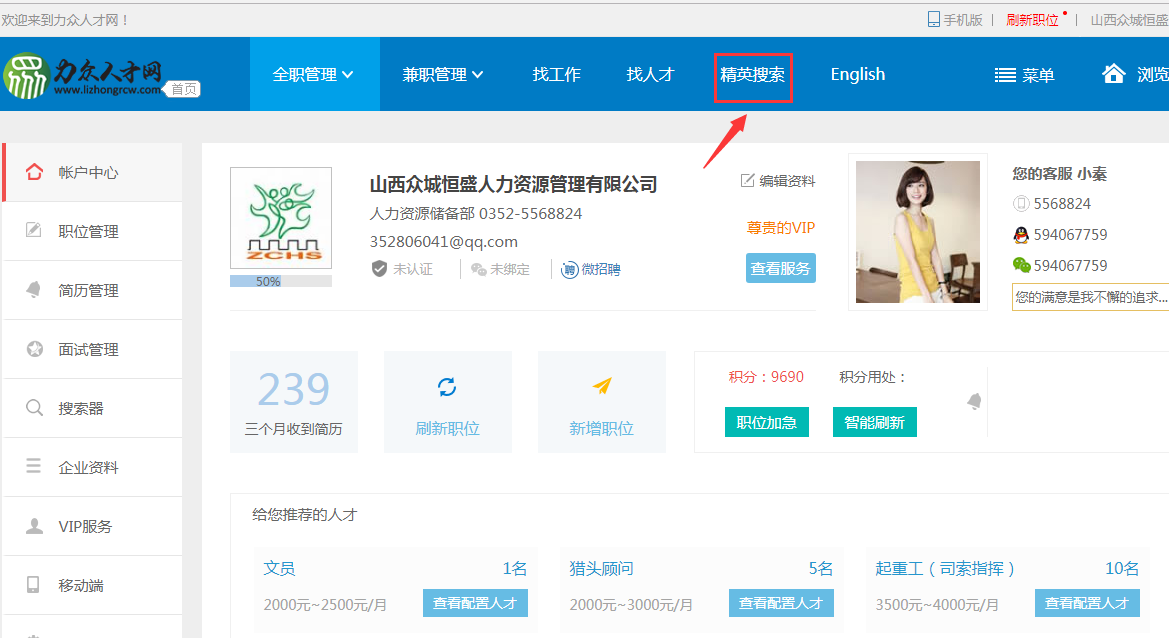Image resolution: width=1169 pixels, height=638 pixels.
Task: Click 查看配置人才 for 起重工
Action: [x=1087, y=603]
